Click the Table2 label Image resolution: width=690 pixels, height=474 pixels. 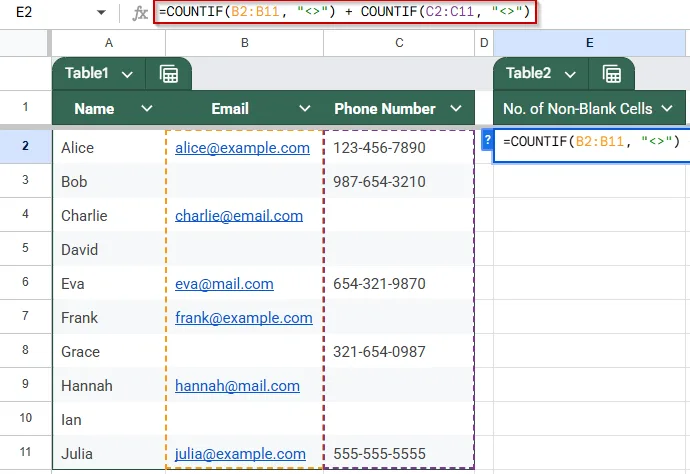pos(528,73)
